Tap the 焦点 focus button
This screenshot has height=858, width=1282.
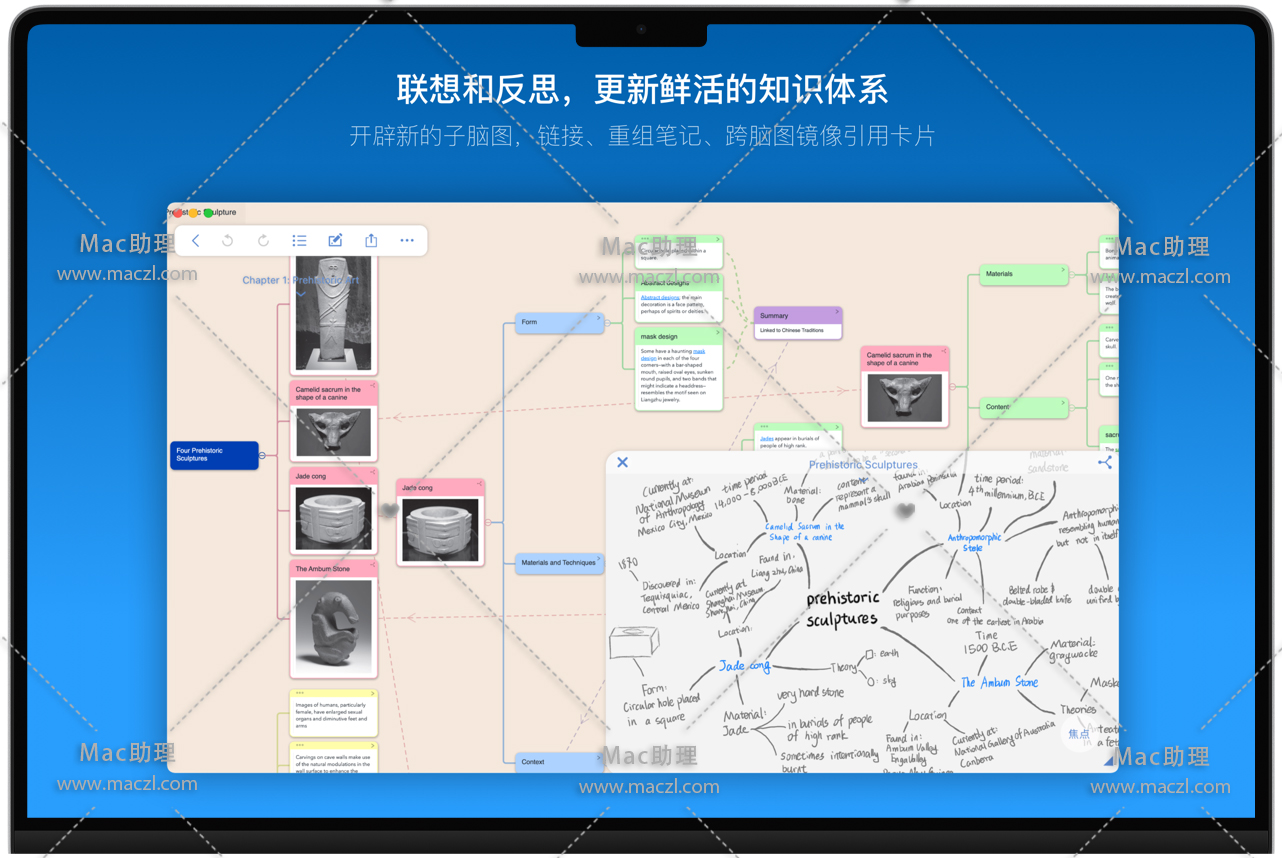[x=1079, y=734]
